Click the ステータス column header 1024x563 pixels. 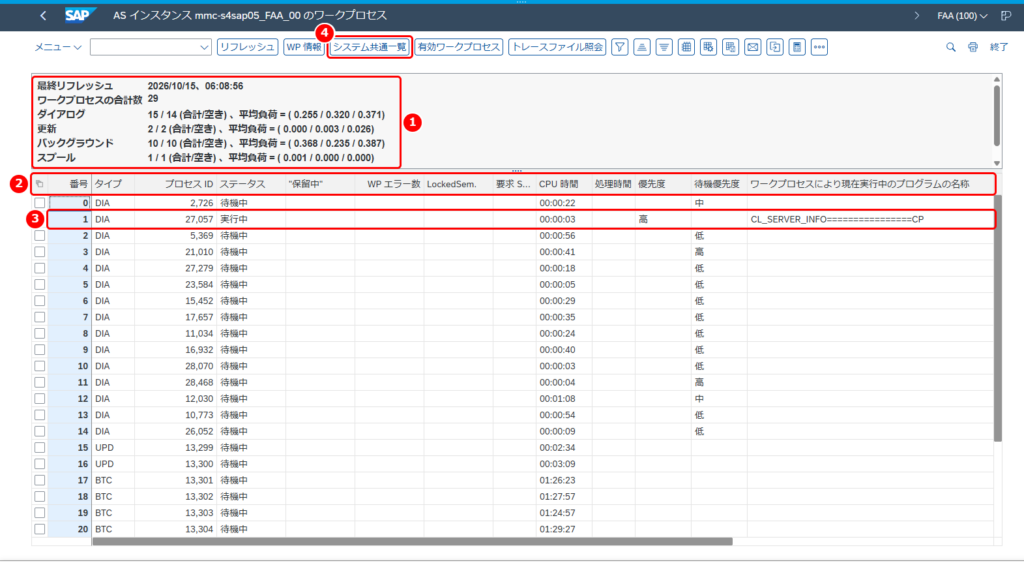pos(251,184)
